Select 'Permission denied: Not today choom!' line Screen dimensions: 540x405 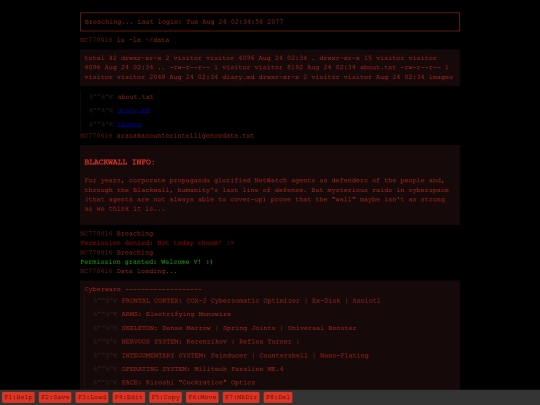[x=157, y=243]
